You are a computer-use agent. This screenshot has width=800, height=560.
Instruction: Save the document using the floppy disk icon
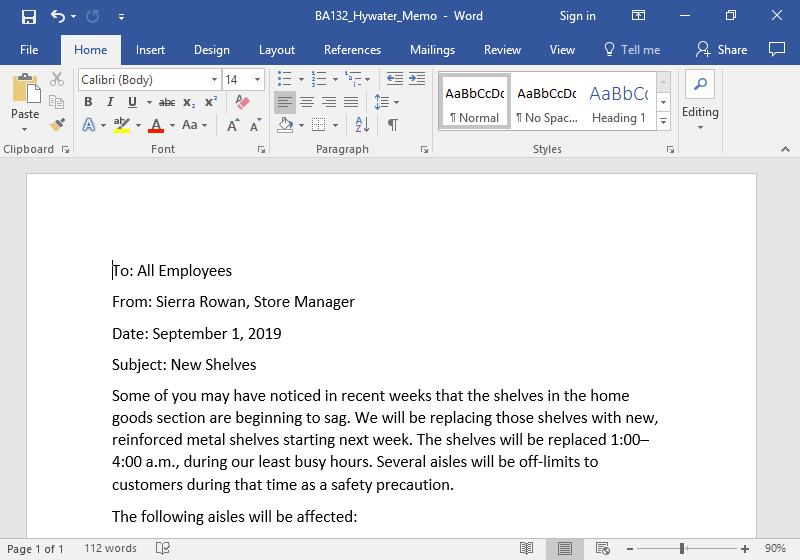pos(28,16)
